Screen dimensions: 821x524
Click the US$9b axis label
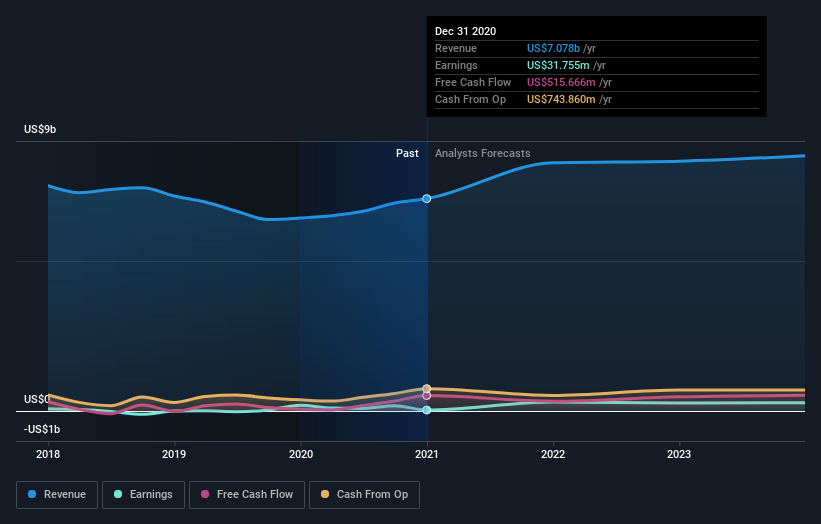coord(40,129)
